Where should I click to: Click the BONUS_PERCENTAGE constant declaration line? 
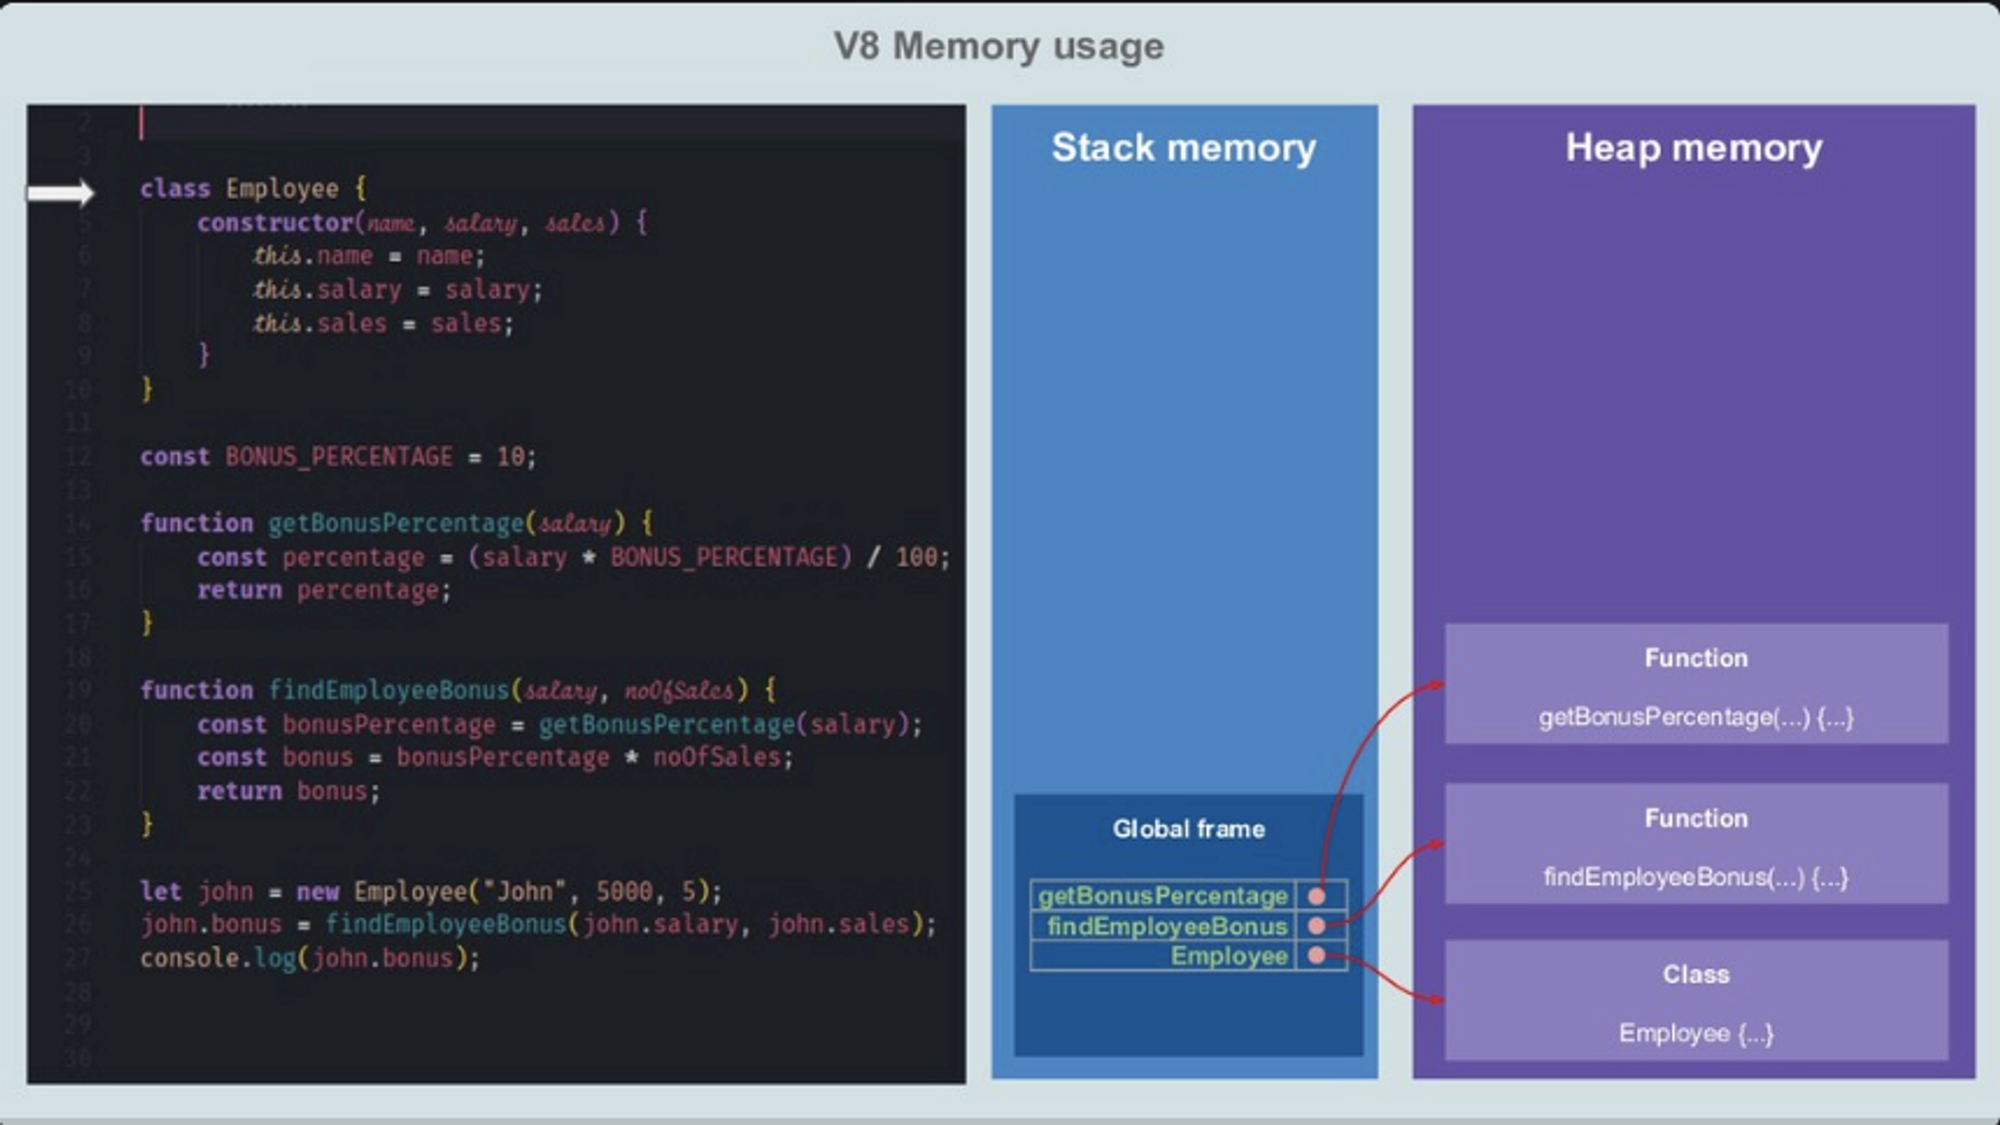tap(338, 457)
